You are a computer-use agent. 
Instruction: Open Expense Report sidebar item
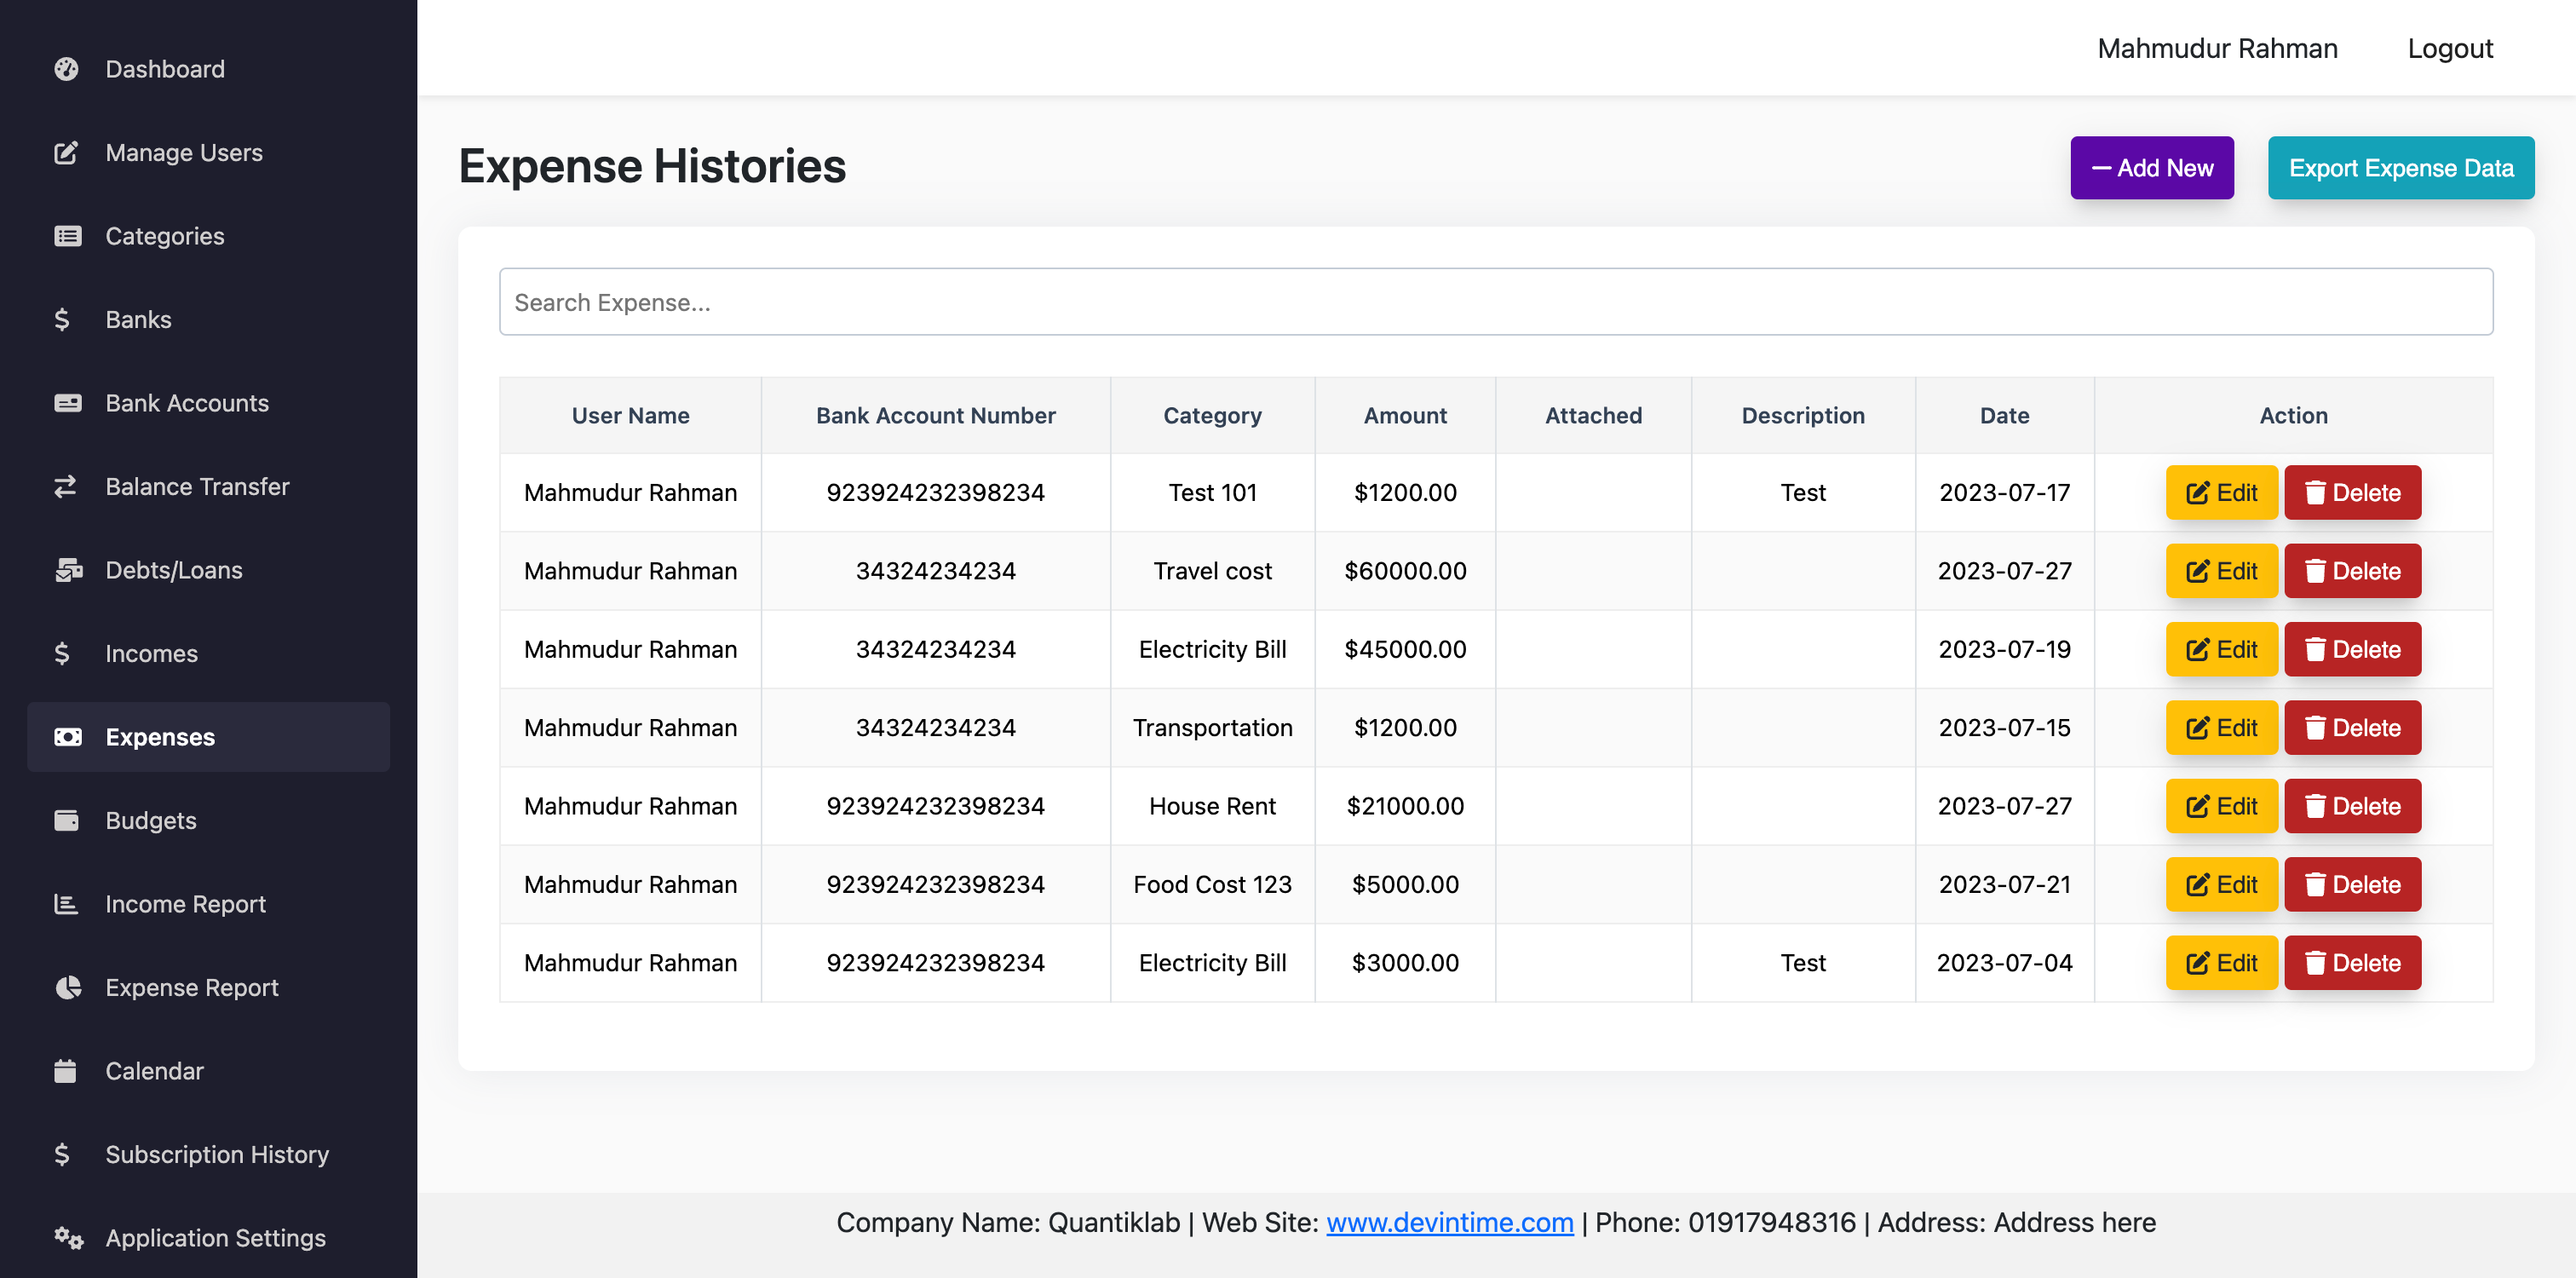tap(193, 987)
